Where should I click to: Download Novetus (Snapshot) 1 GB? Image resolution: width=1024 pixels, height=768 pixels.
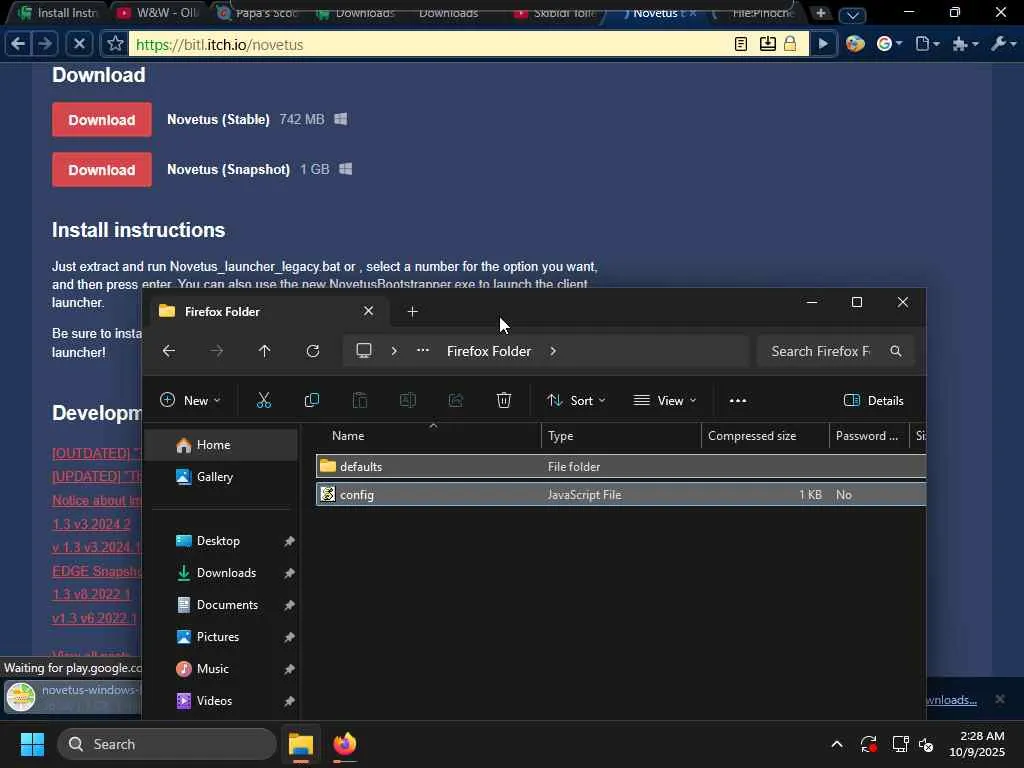click(102, 170)
